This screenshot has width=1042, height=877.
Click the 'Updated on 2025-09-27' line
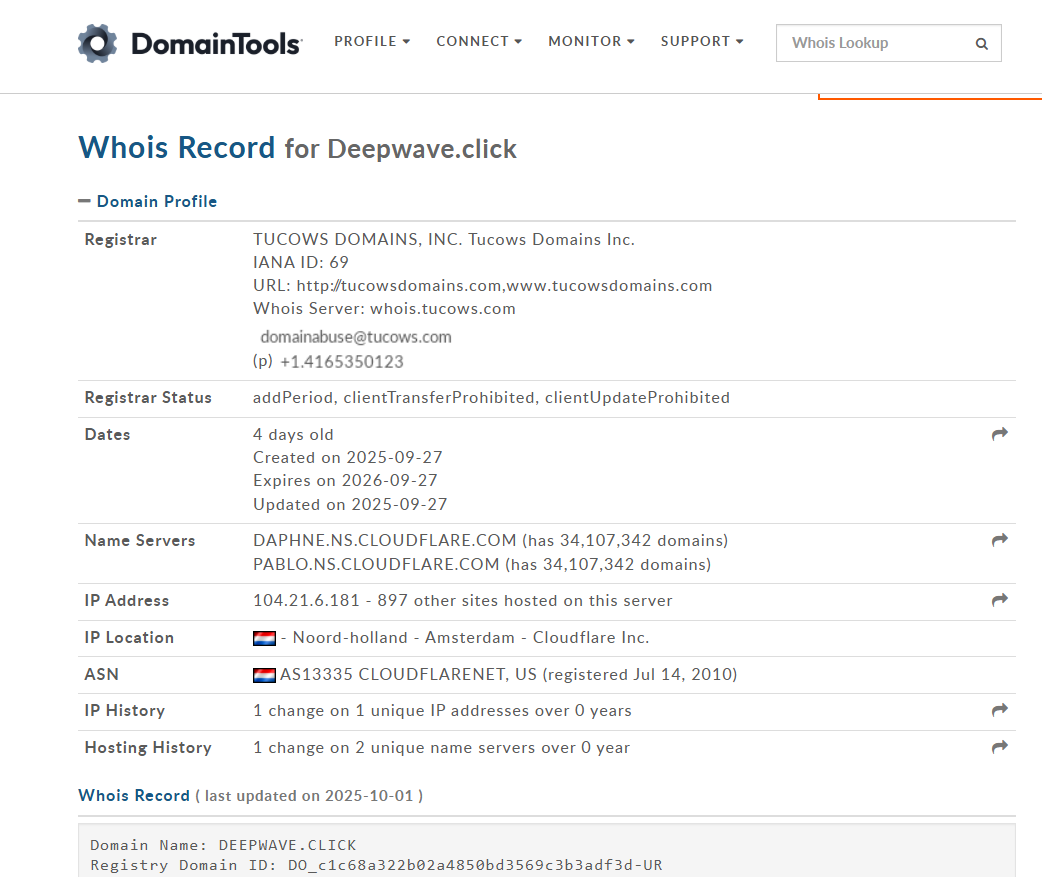click(x=350, y=504)
